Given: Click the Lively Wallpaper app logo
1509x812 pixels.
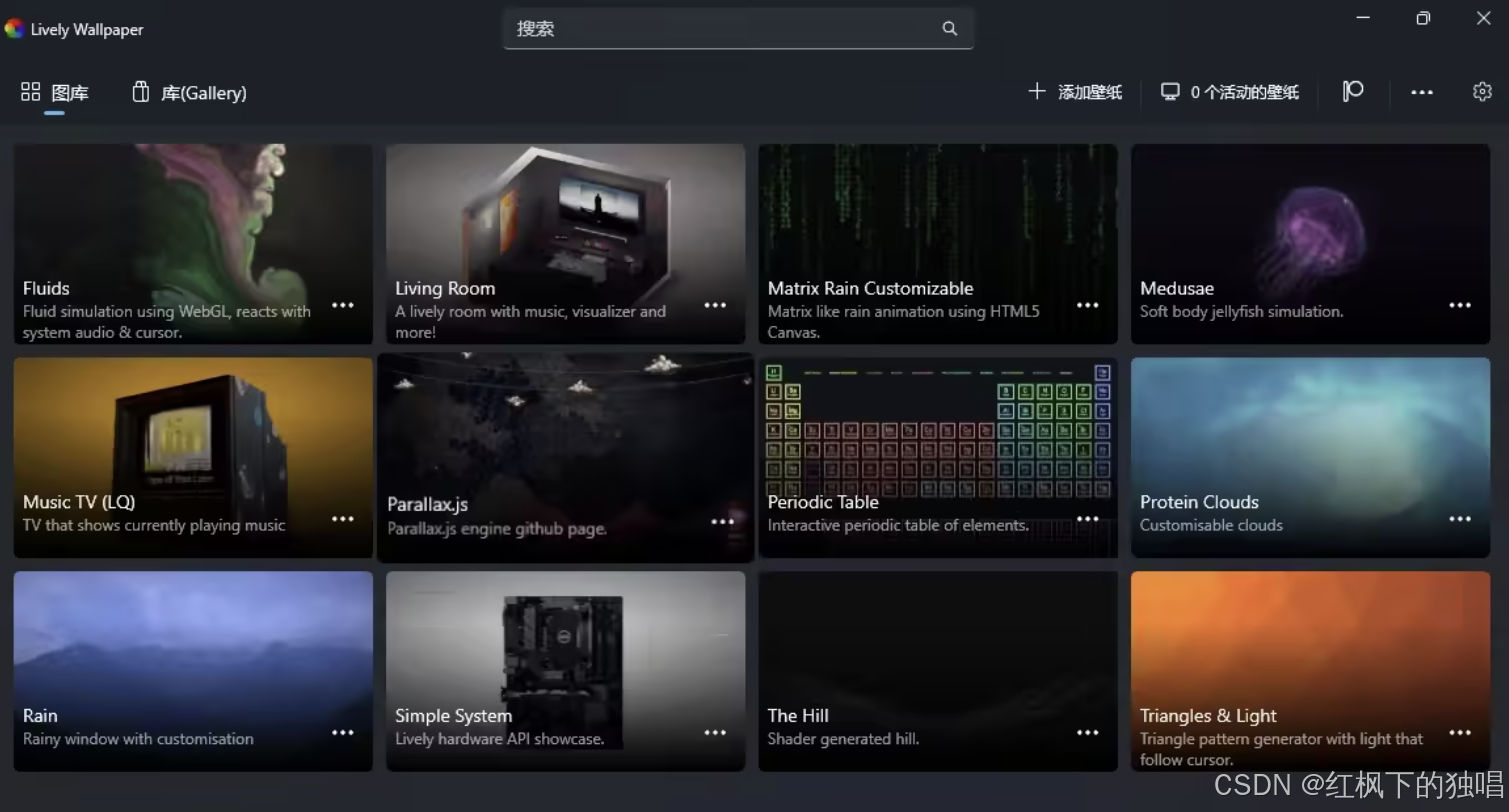Looking at the screenshot, I should click(x=14, y=29).
